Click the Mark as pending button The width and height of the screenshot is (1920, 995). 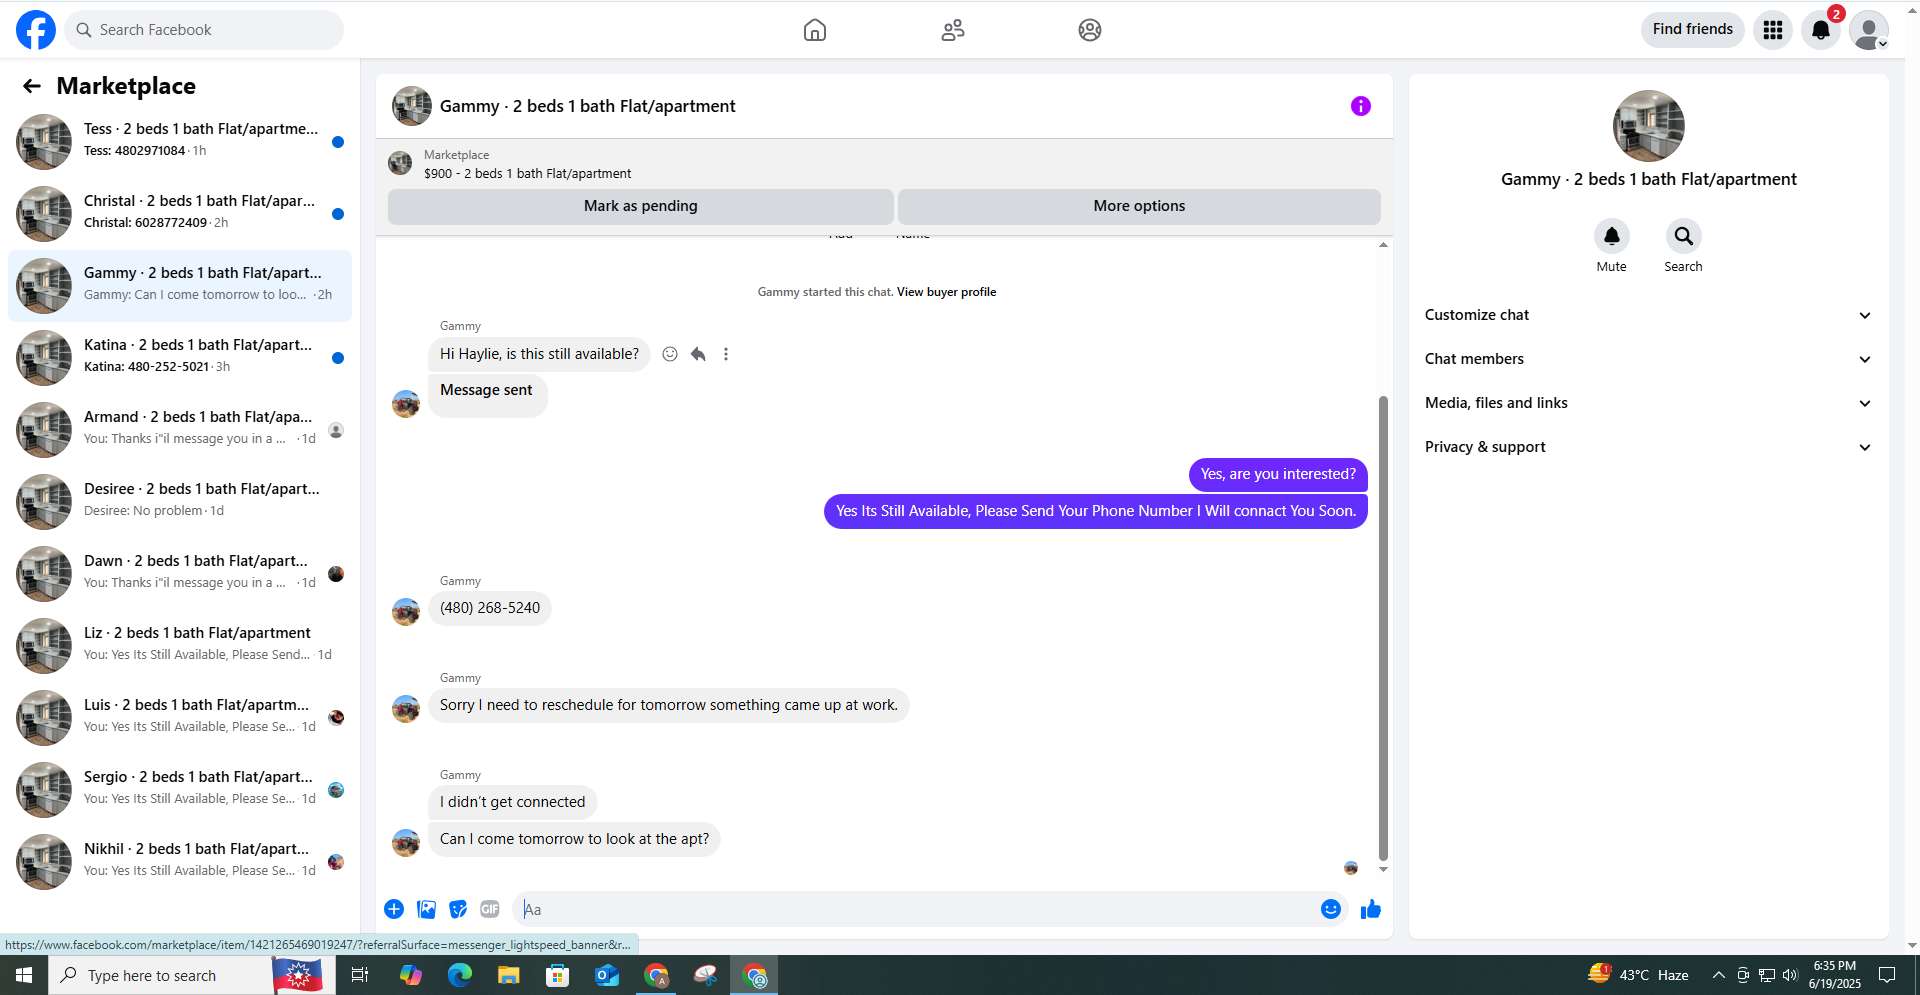point(641,206)
